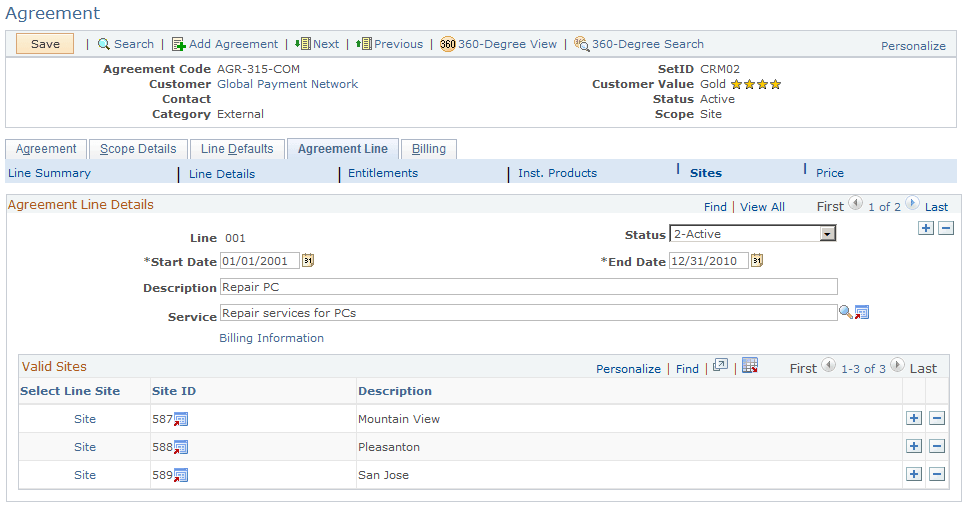Download Valid Sites grid to spreadsheet

point(749,366)
